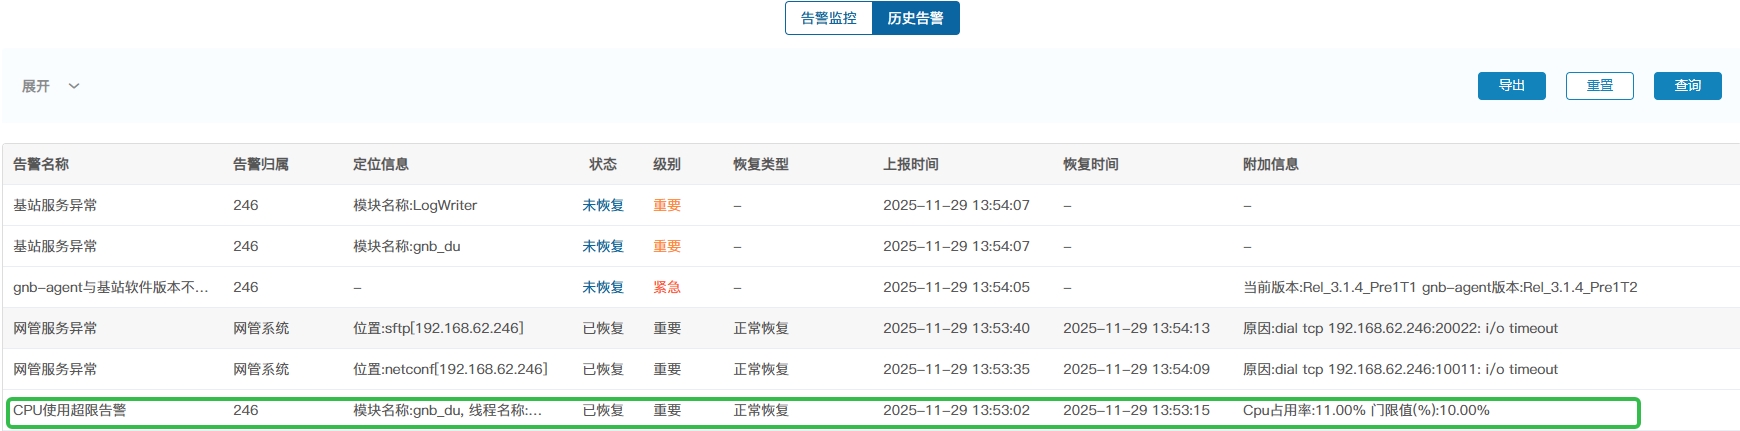The image size is (1740, 431).
Task: Select the sftp[192.168.62.246] location cell
Action: pos(438,328)
